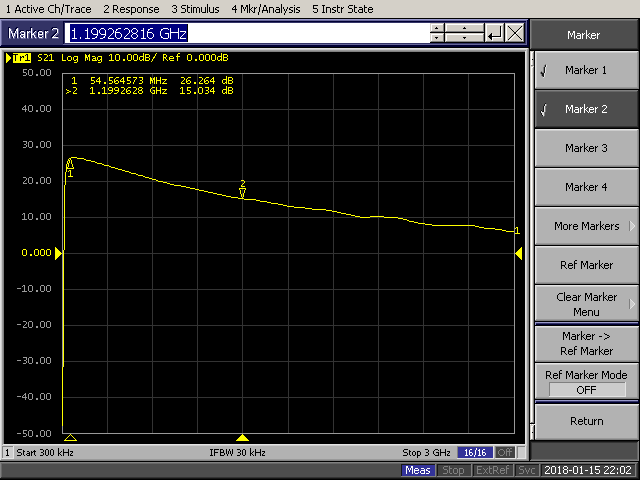Open the Mkr/Analysis menu
This screenshot has width=640, height=480.
click(264, 9)
